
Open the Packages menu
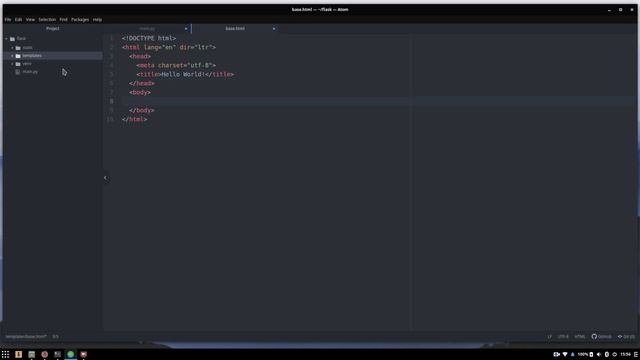(80, 20)
